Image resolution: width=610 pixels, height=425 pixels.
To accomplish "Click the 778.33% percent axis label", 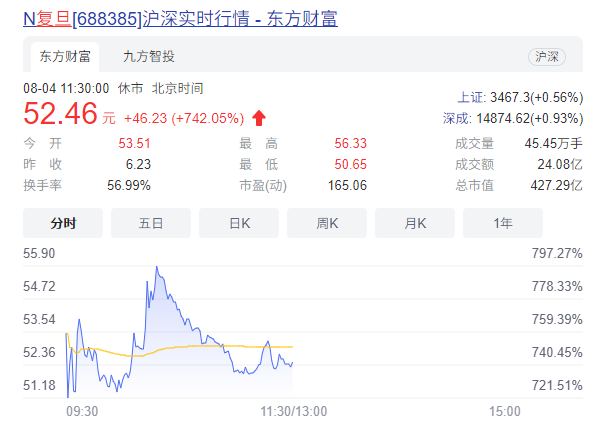I will [x=557, y=286].
